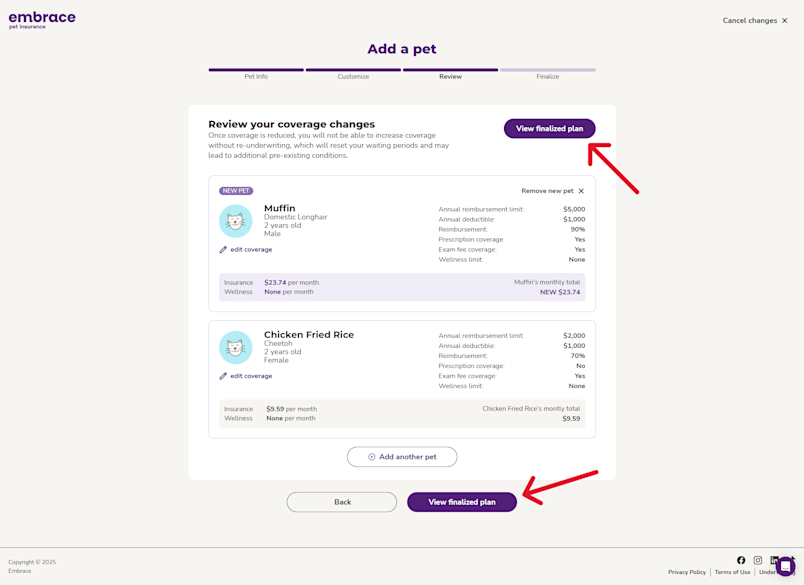This screenshot has height=585, width=804.
Task: Open the Privacy Policy link
Action: tap(687, 572)
